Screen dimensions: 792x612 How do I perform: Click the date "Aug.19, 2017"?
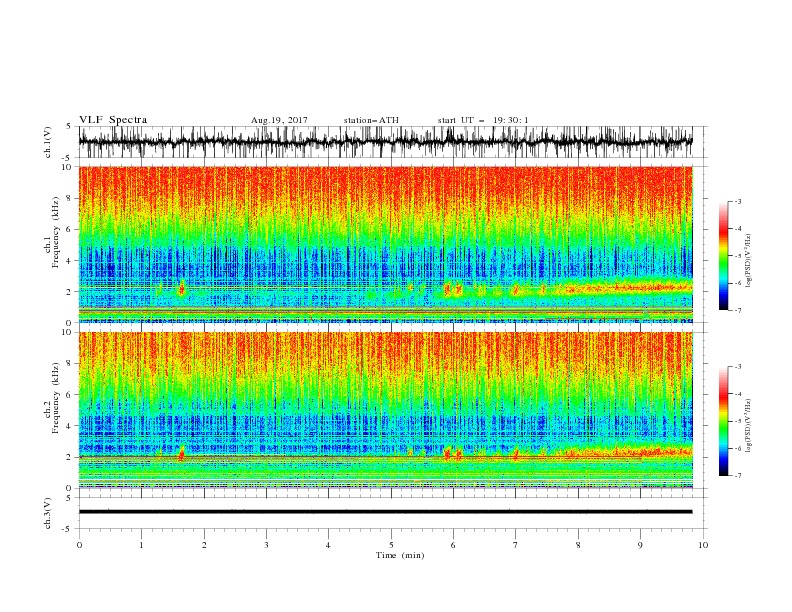pyautogui.click(x=279, y=120)
